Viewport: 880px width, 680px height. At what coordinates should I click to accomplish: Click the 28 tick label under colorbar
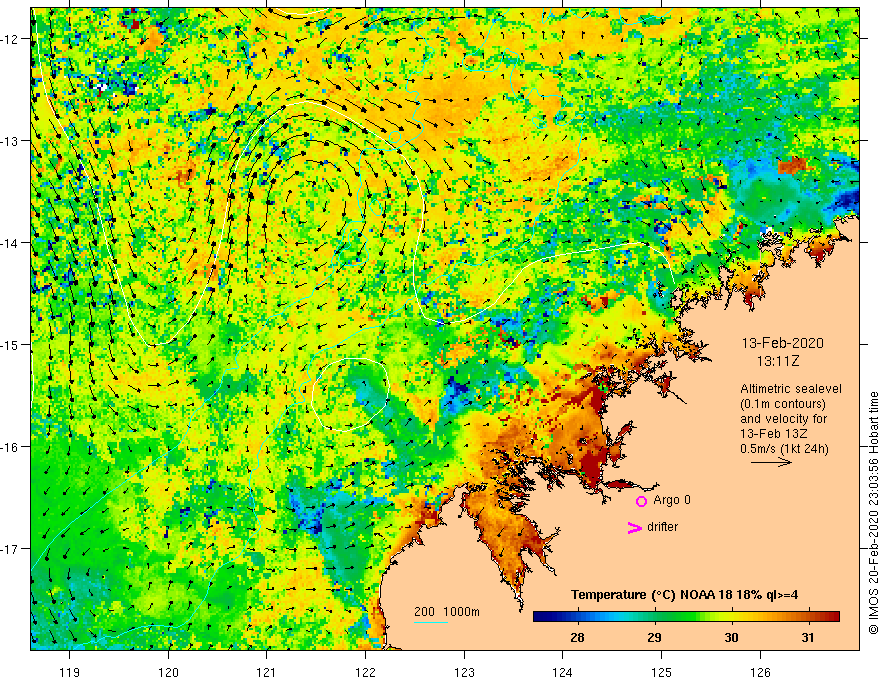point(577,637)
